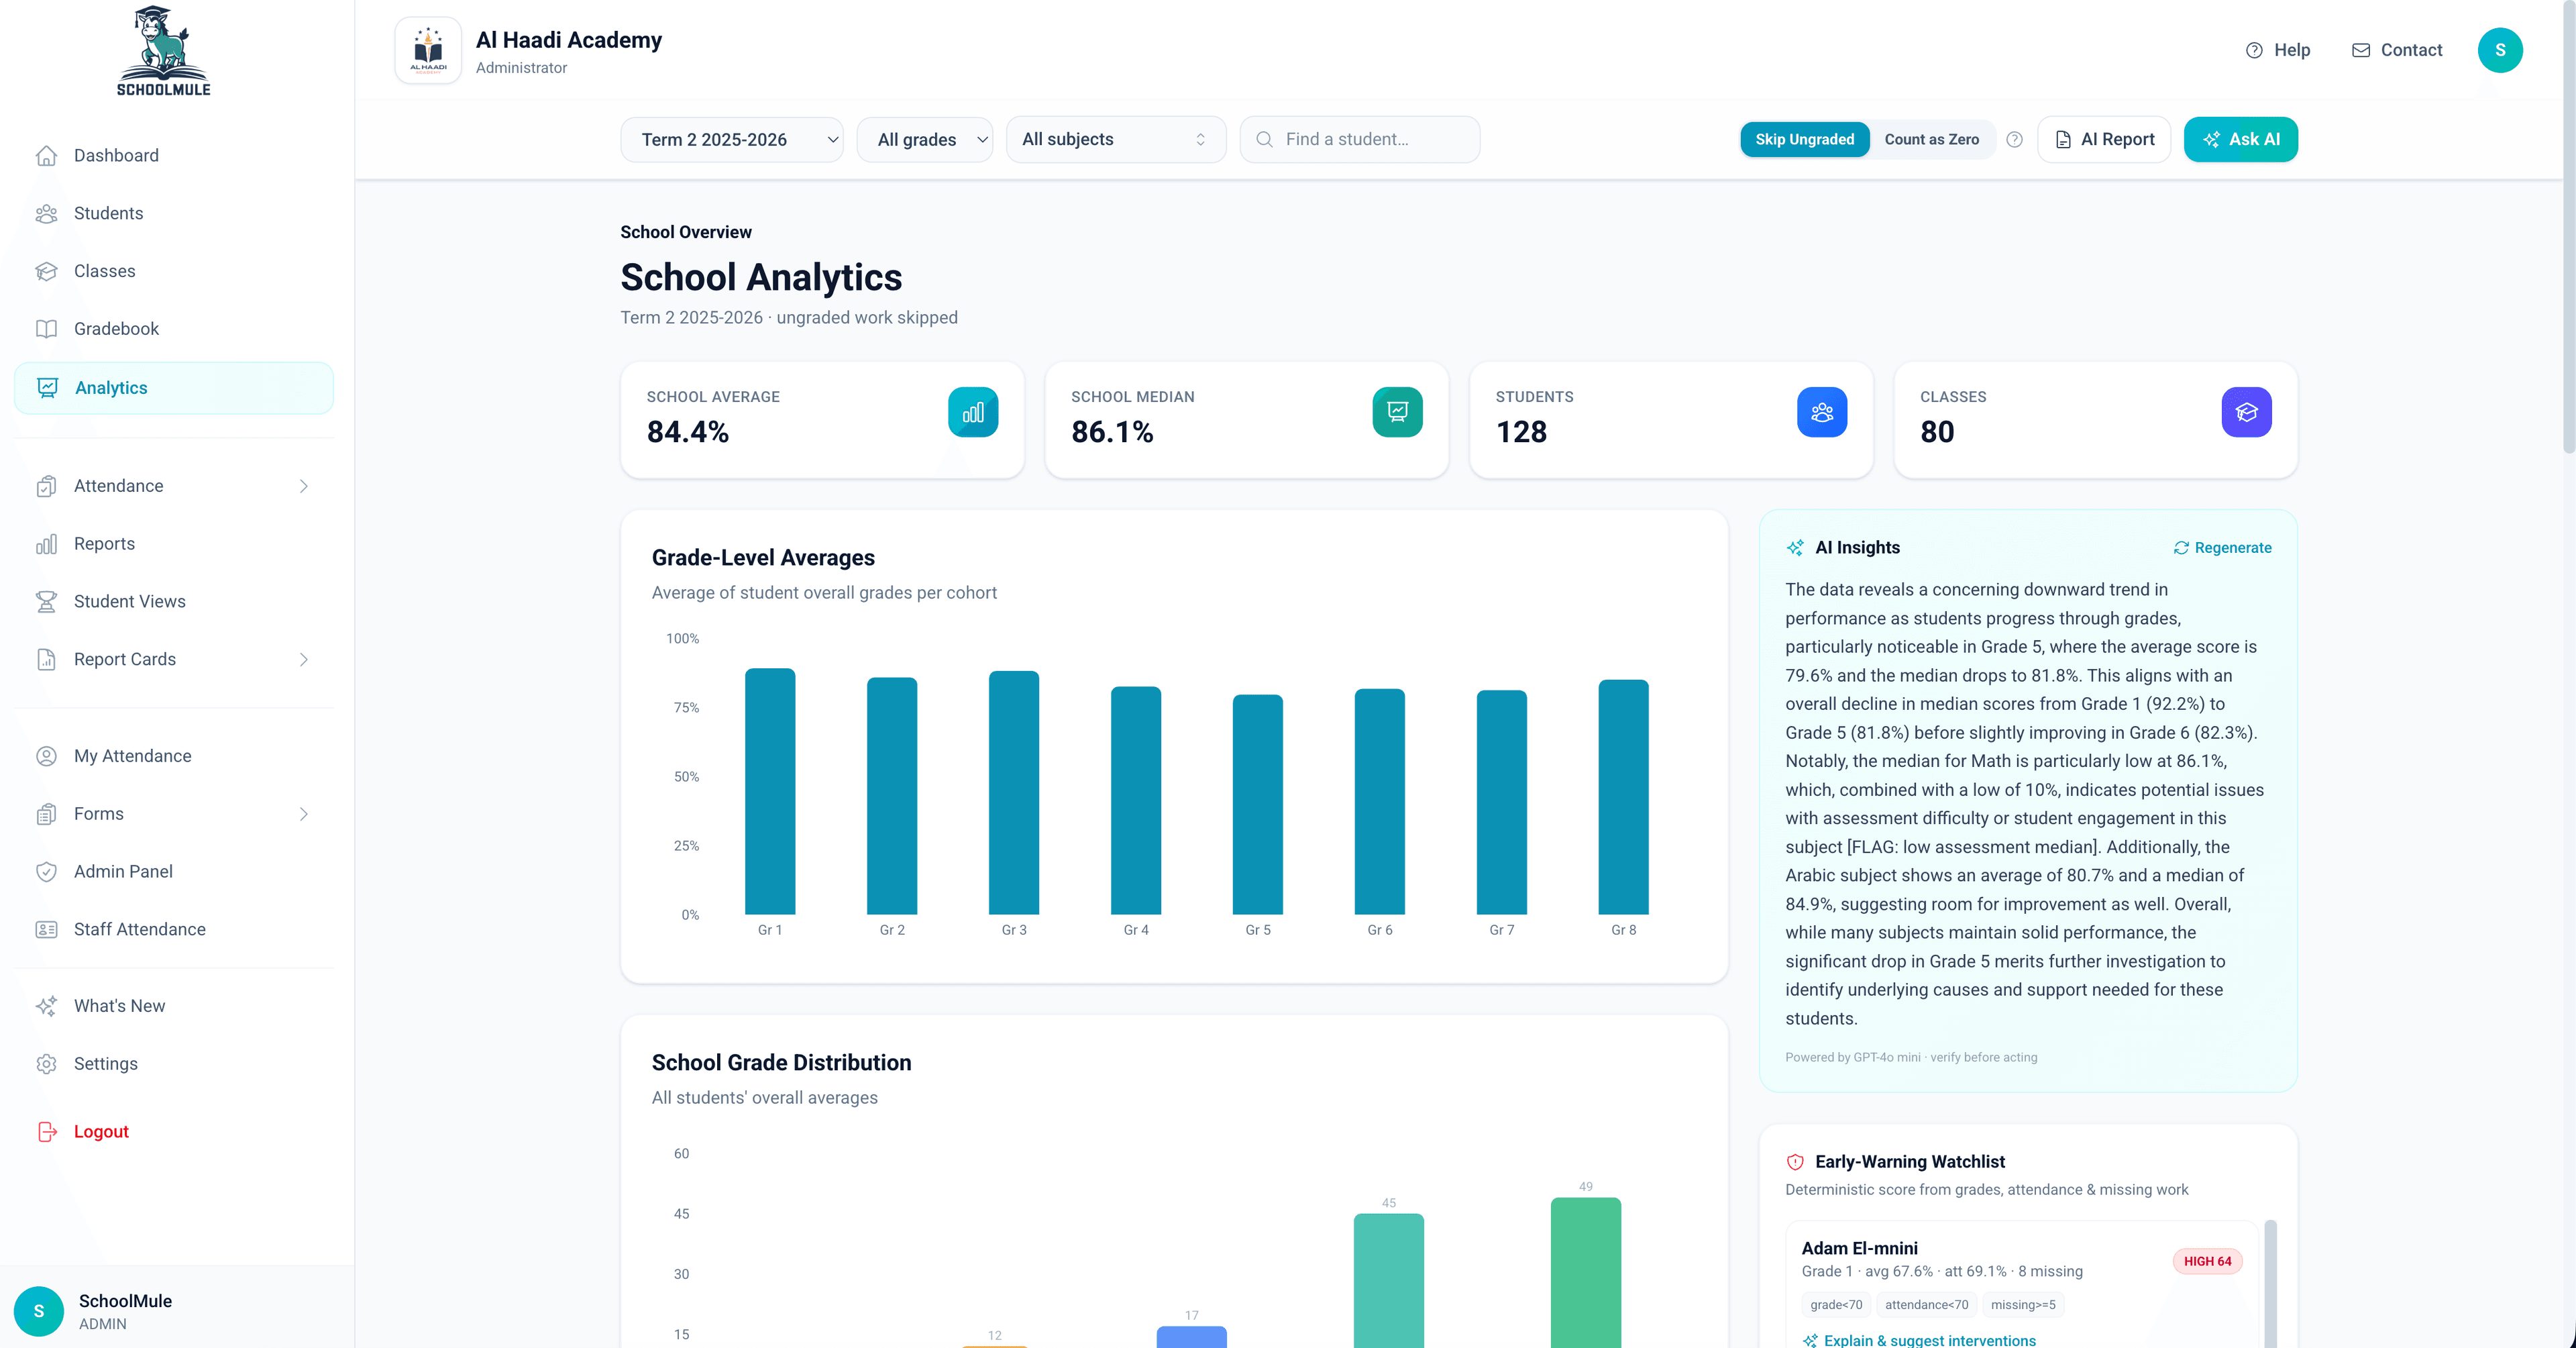Click the Al Haadi Academy logo

click(x=428, y=50)
